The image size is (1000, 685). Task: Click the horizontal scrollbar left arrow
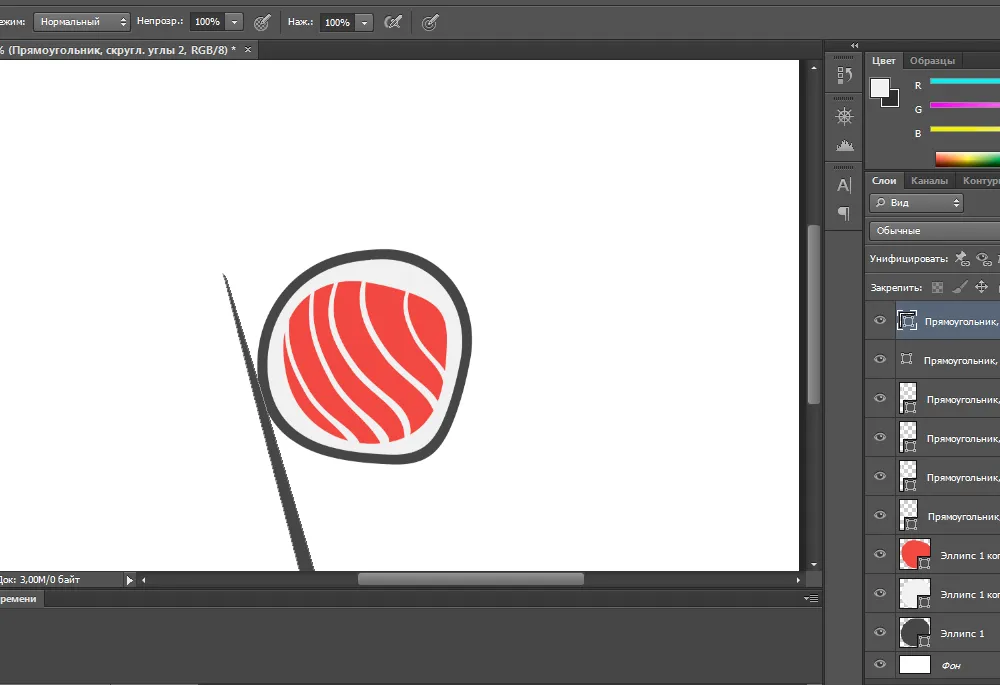point(143,580)
